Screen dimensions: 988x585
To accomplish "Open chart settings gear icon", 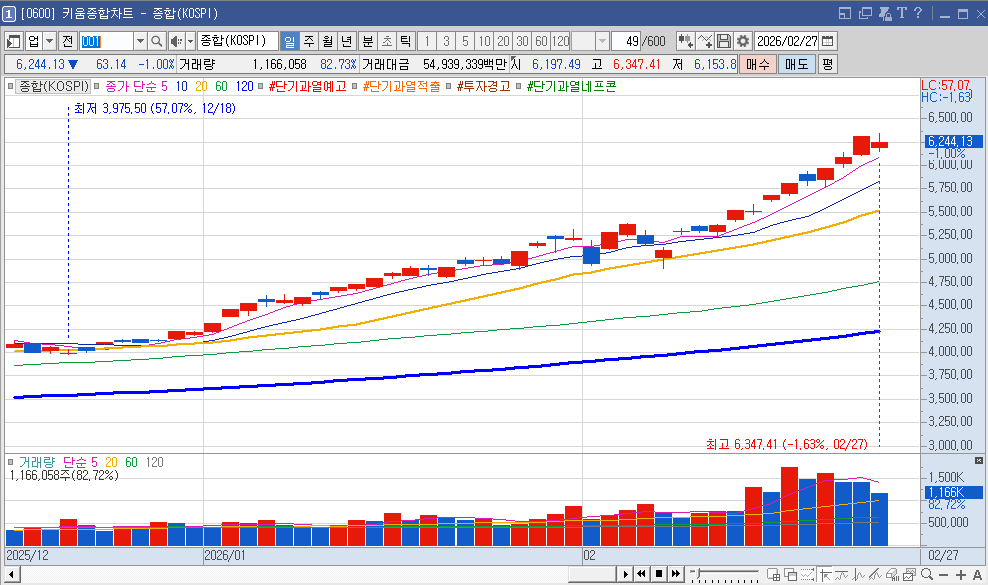I will pos(743,41).
